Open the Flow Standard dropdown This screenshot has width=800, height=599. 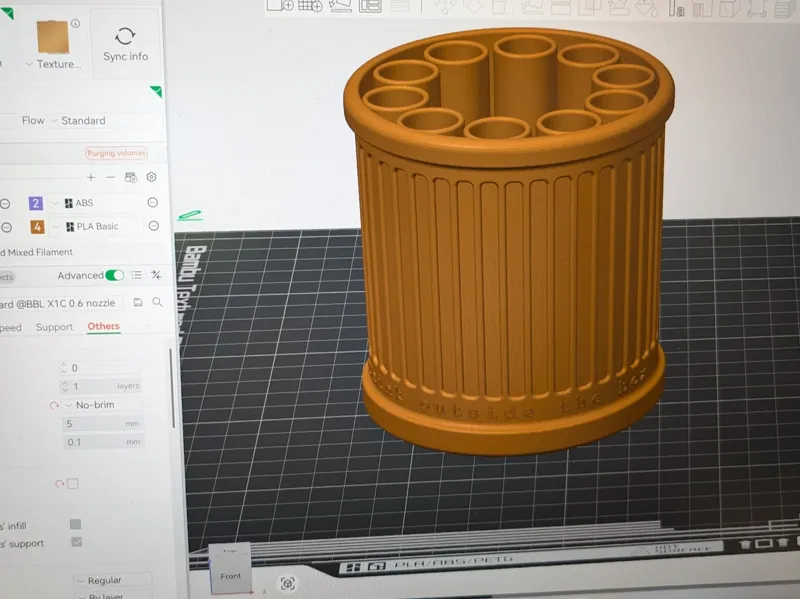[x=78, y=120]
